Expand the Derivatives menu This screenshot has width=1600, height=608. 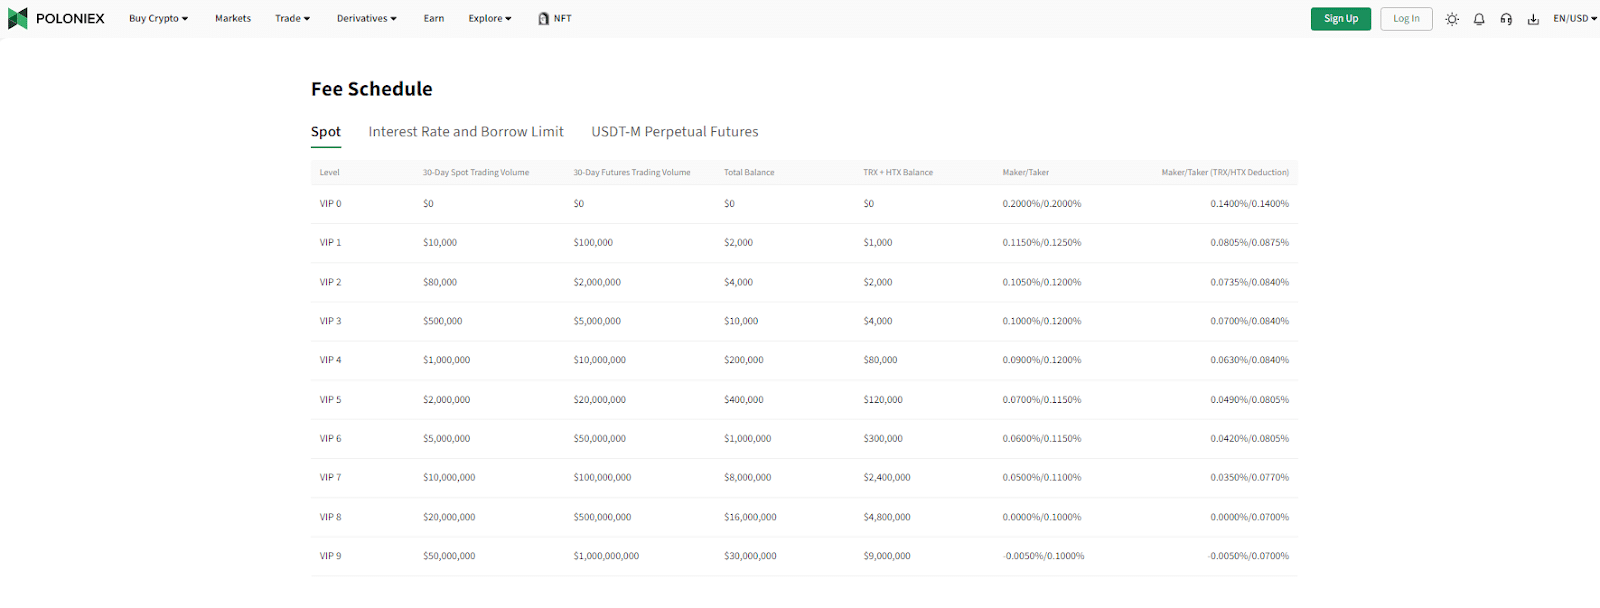pos(367,19)
